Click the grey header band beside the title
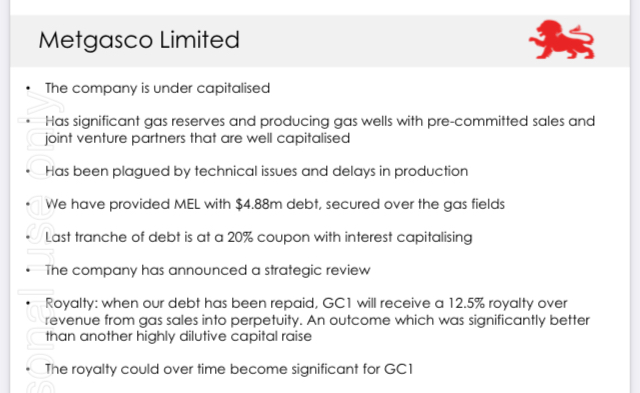 [x=384, y=41]
